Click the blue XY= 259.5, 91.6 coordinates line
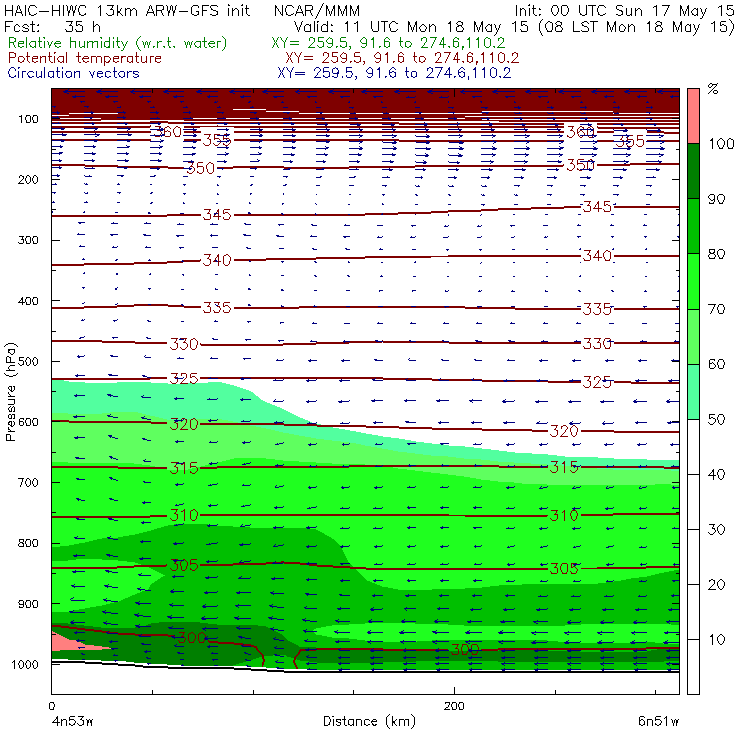 394,73
